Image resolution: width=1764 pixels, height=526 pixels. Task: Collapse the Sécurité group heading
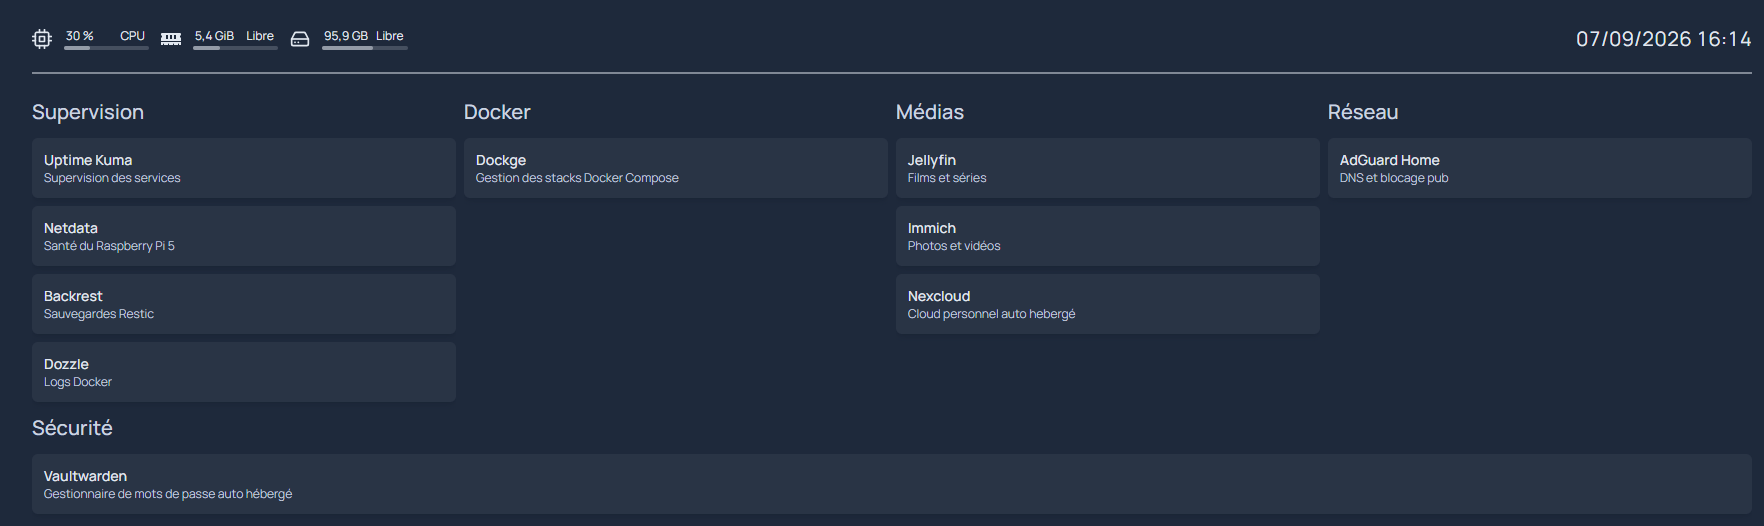(72, 428)
